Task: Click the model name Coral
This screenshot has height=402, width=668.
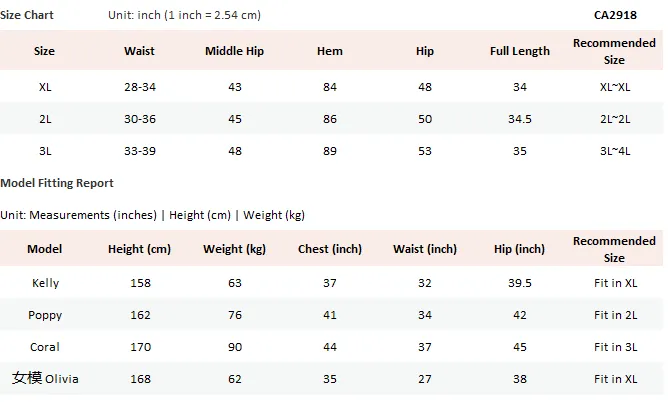Action: point(44,347)
